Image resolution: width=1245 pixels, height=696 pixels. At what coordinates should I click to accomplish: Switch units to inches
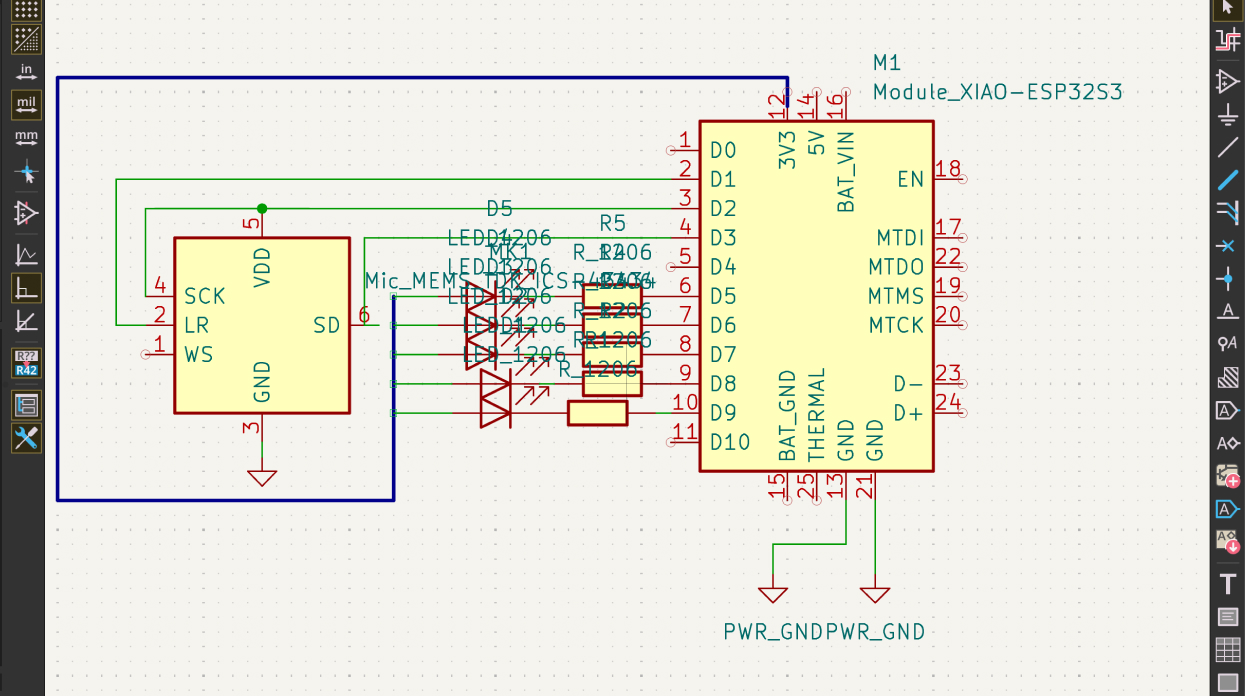point(26,72)
